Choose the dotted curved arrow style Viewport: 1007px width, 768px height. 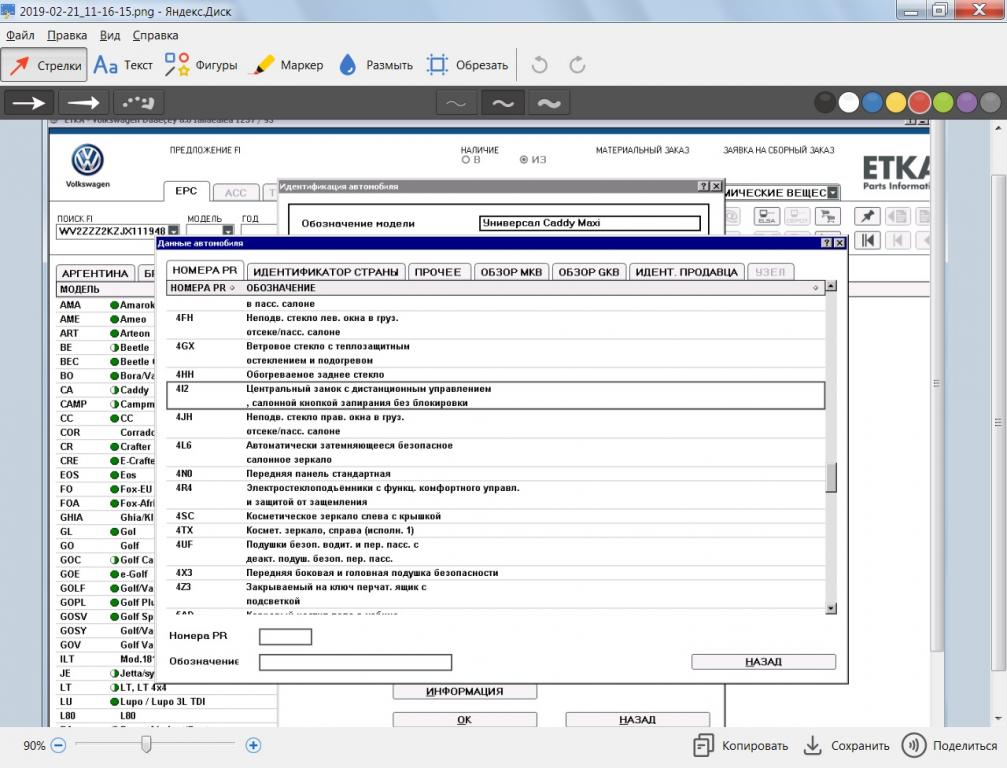(x=138, y=103)
